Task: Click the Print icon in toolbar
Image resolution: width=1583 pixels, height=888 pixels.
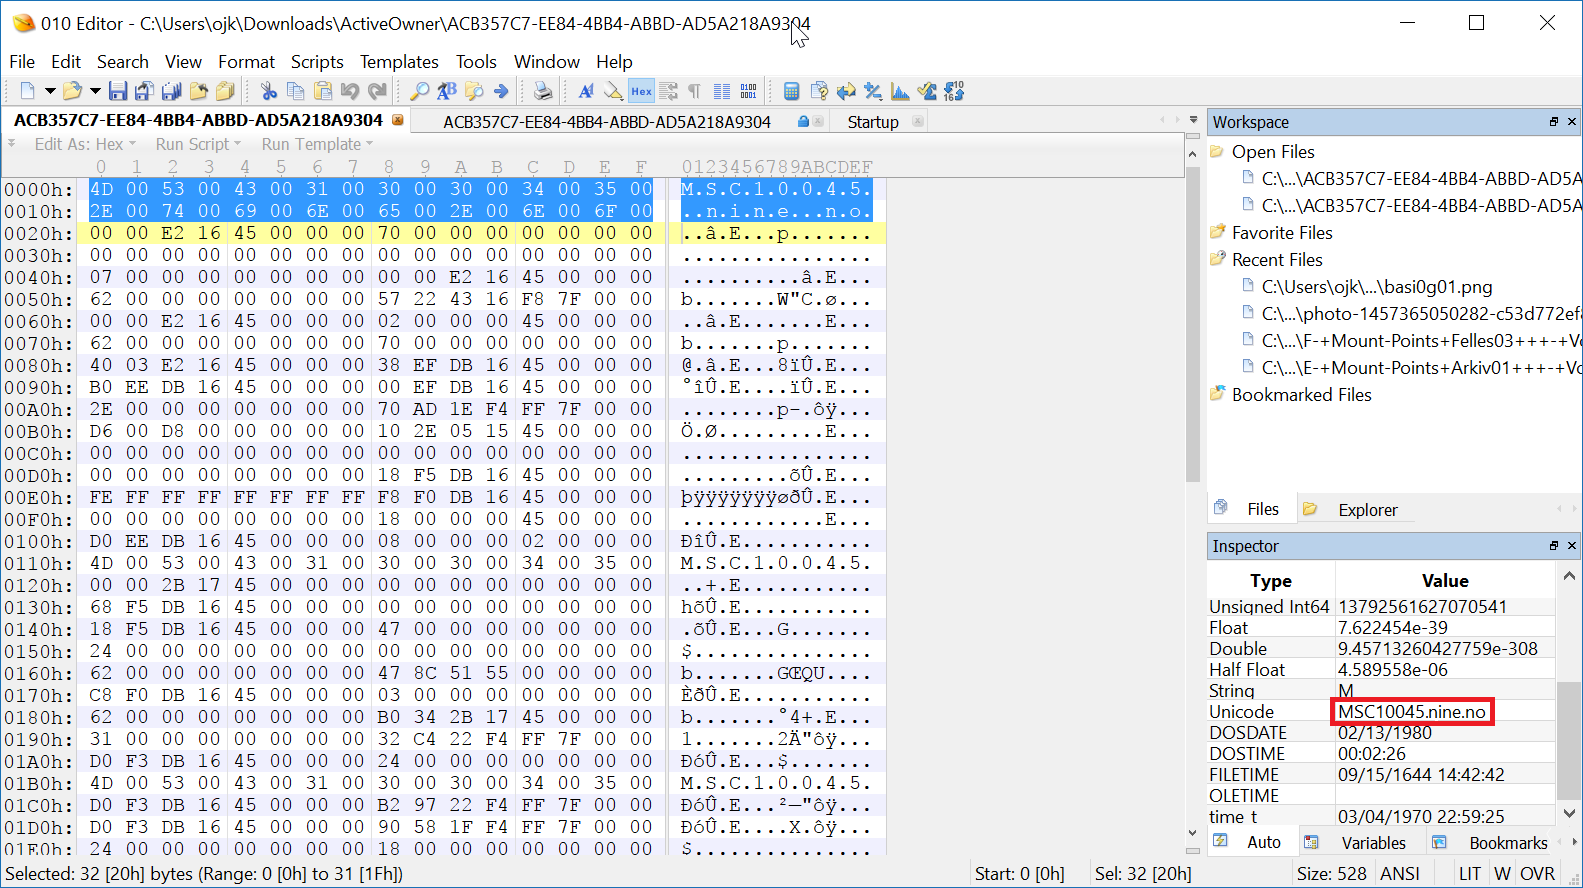Action: tap(542, 91)
